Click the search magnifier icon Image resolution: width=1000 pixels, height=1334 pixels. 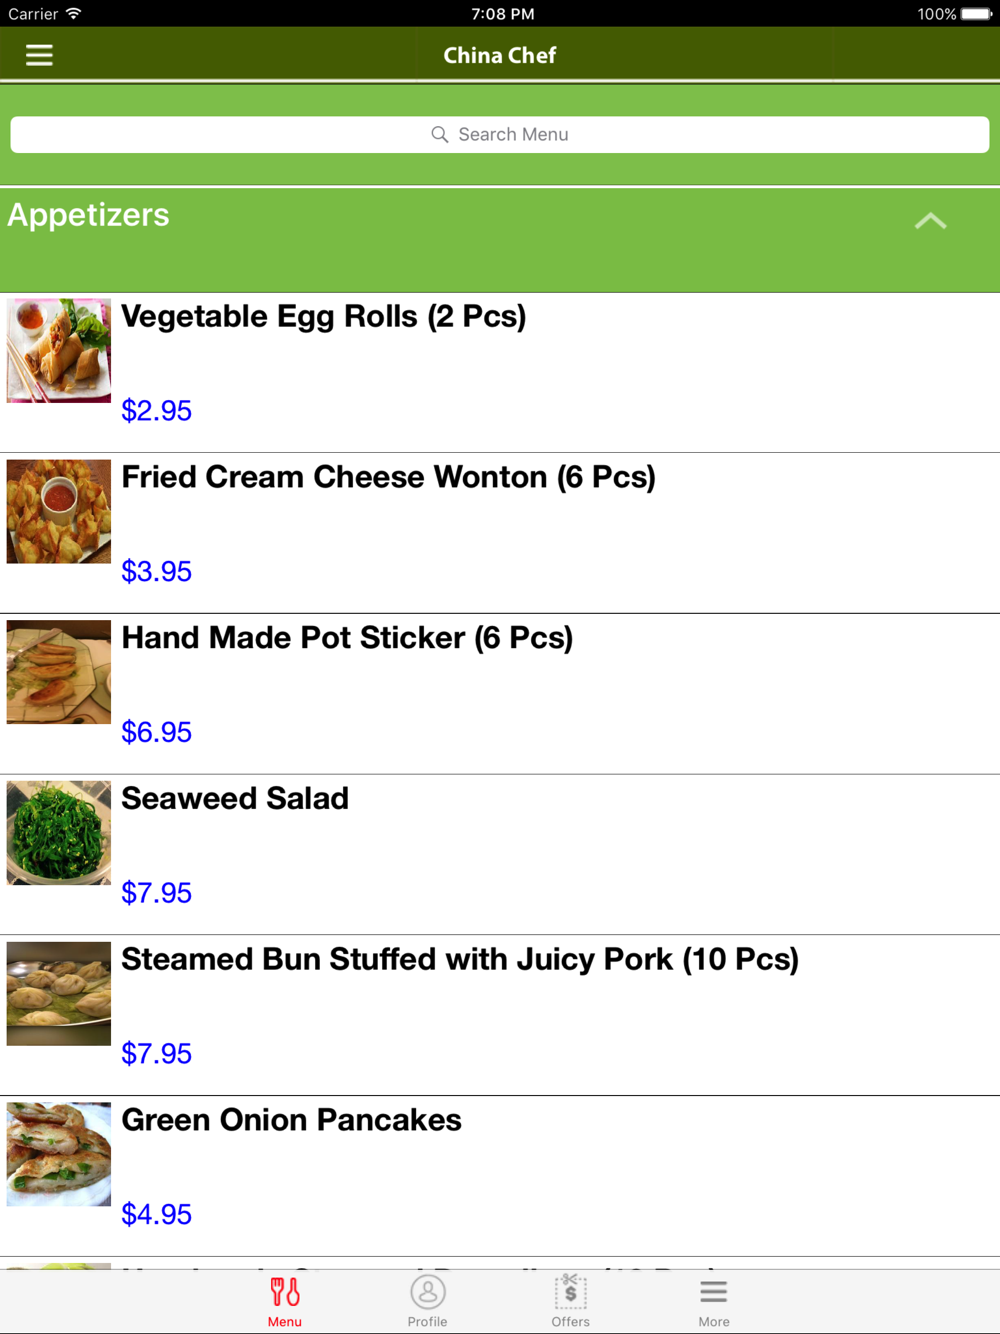(439, 134)
